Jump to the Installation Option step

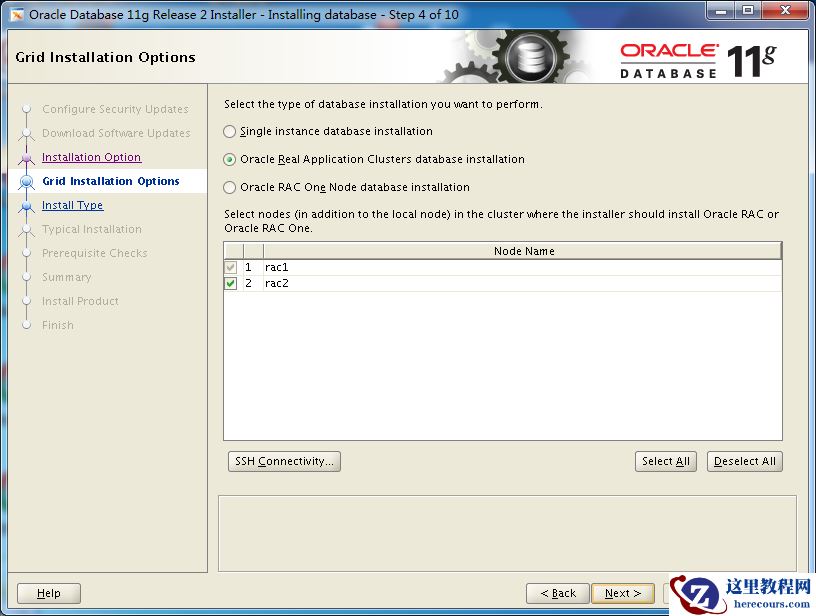pyautogui.click(x=91, y=157)
